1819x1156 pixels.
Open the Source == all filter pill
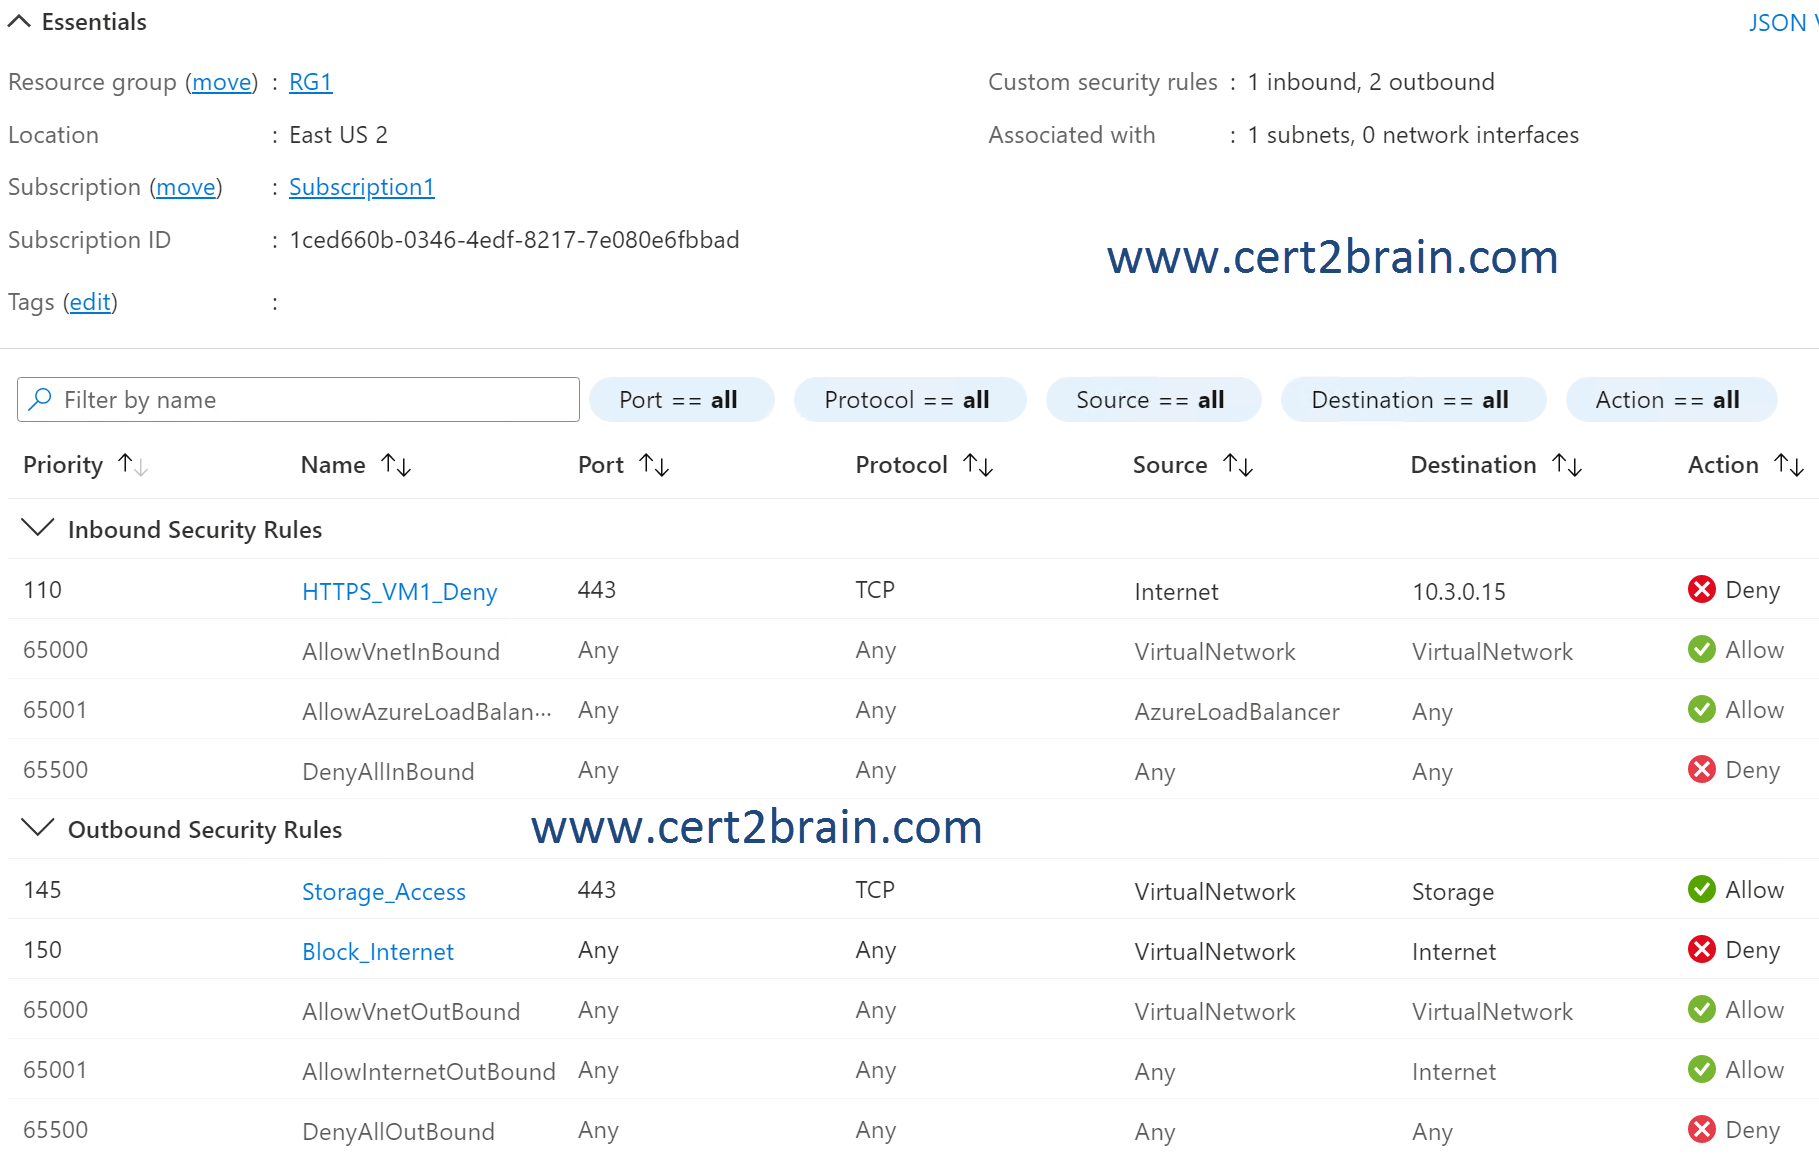pos(1151,400)
